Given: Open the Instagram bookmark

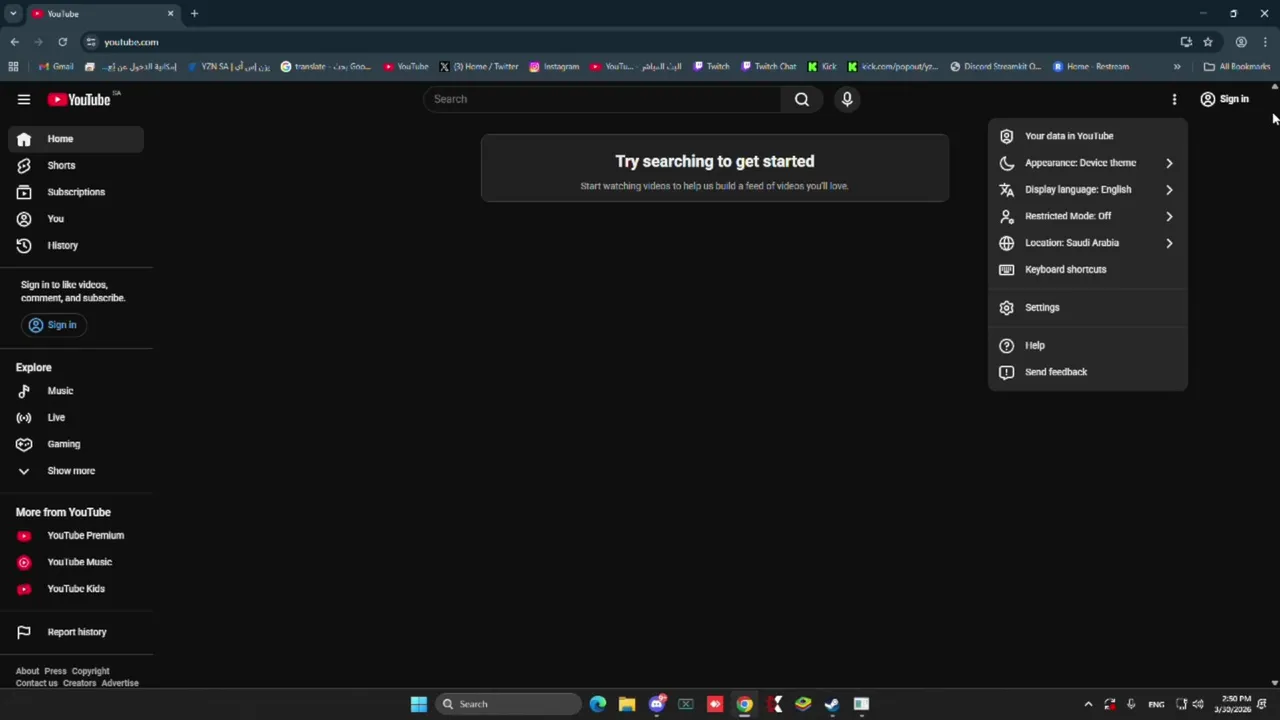Looking at the screenshot, I should coord(554,67).
